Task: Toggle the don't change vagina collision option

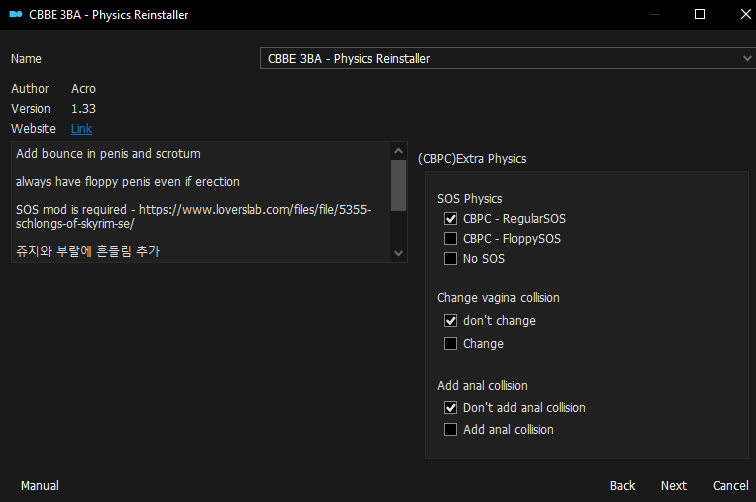Action: pos(450,321)
